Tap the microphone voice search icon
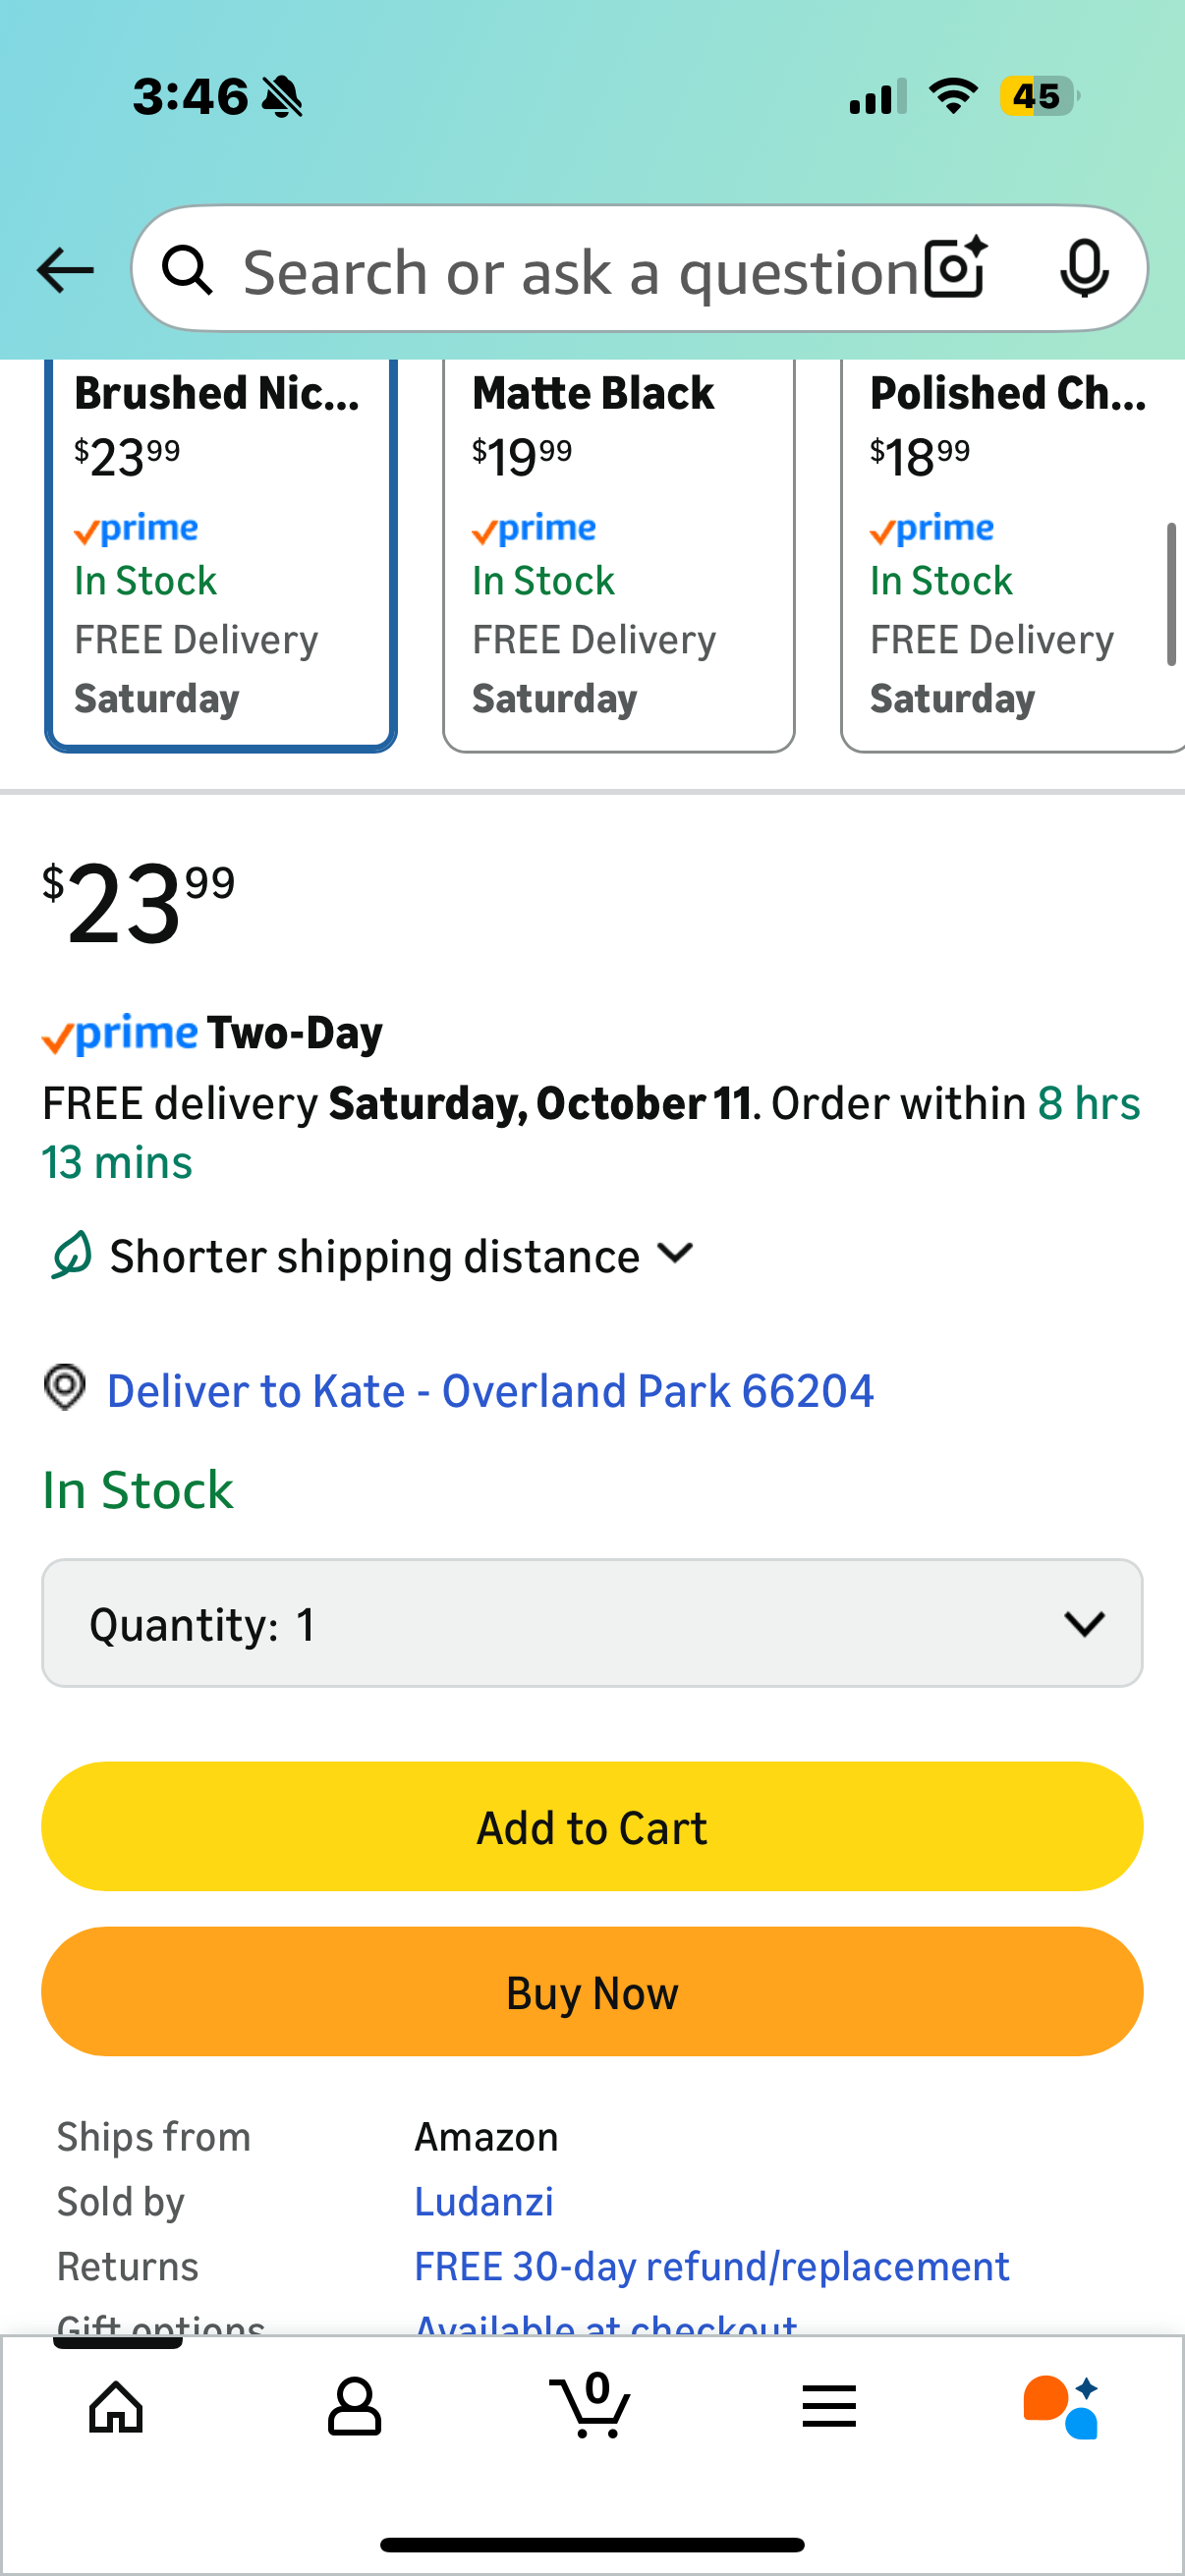Viewport: 1185px width, 2576px height. (x=1083, y=269)
